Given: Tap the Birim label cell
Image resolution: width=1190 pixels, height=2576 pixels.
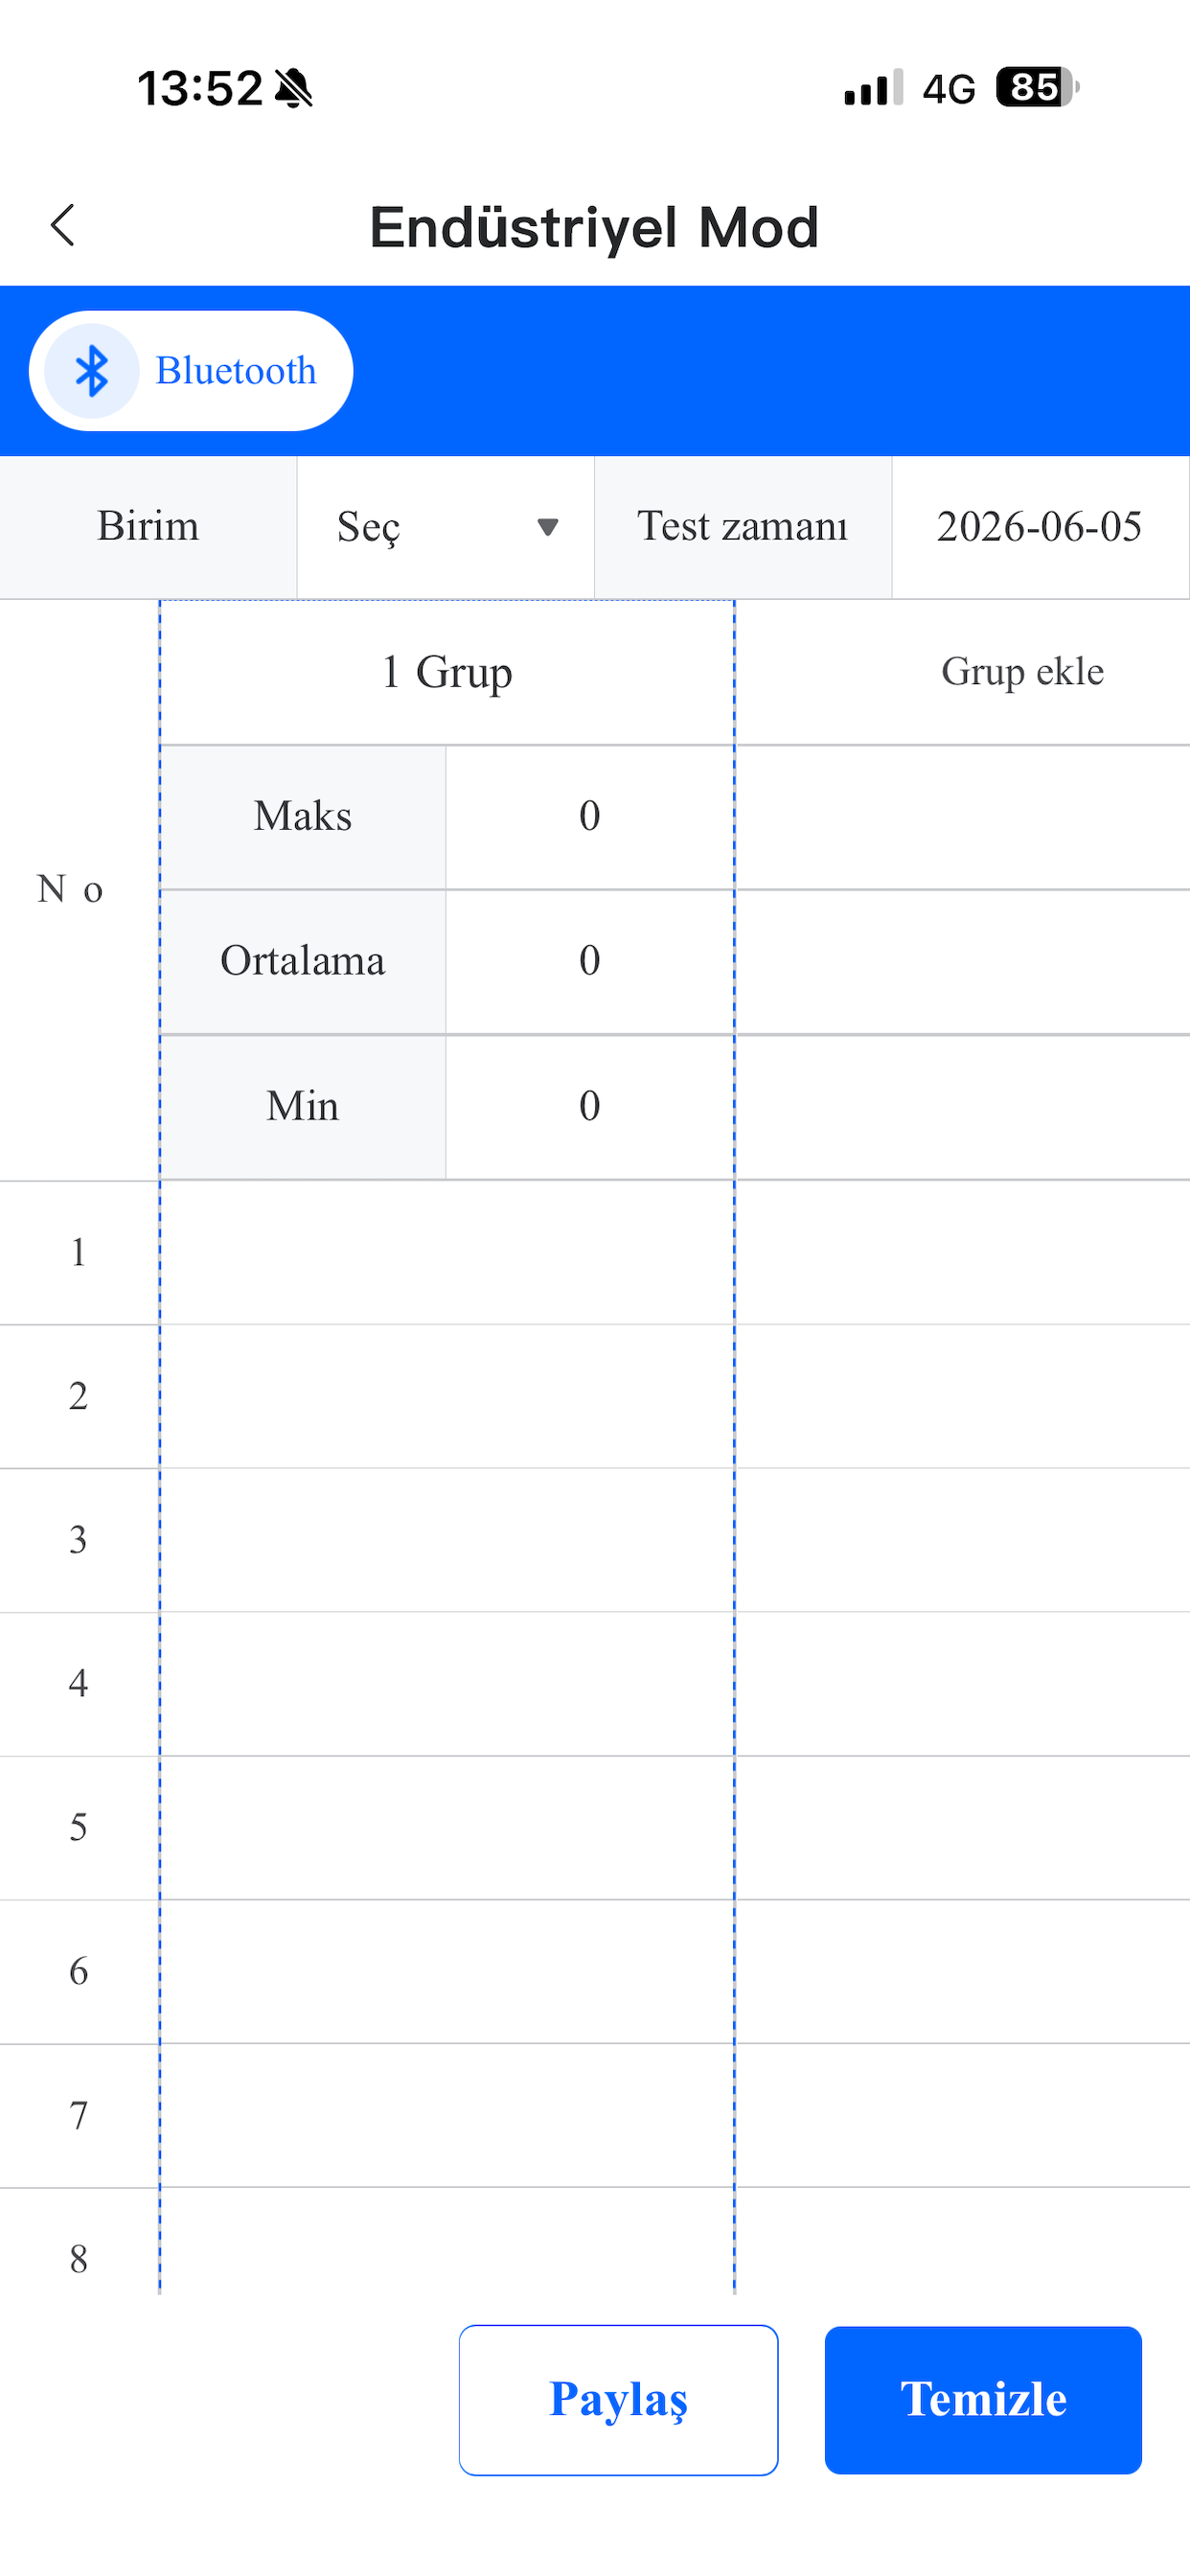Looking at the screenshot, I should [x=148, y=527].
